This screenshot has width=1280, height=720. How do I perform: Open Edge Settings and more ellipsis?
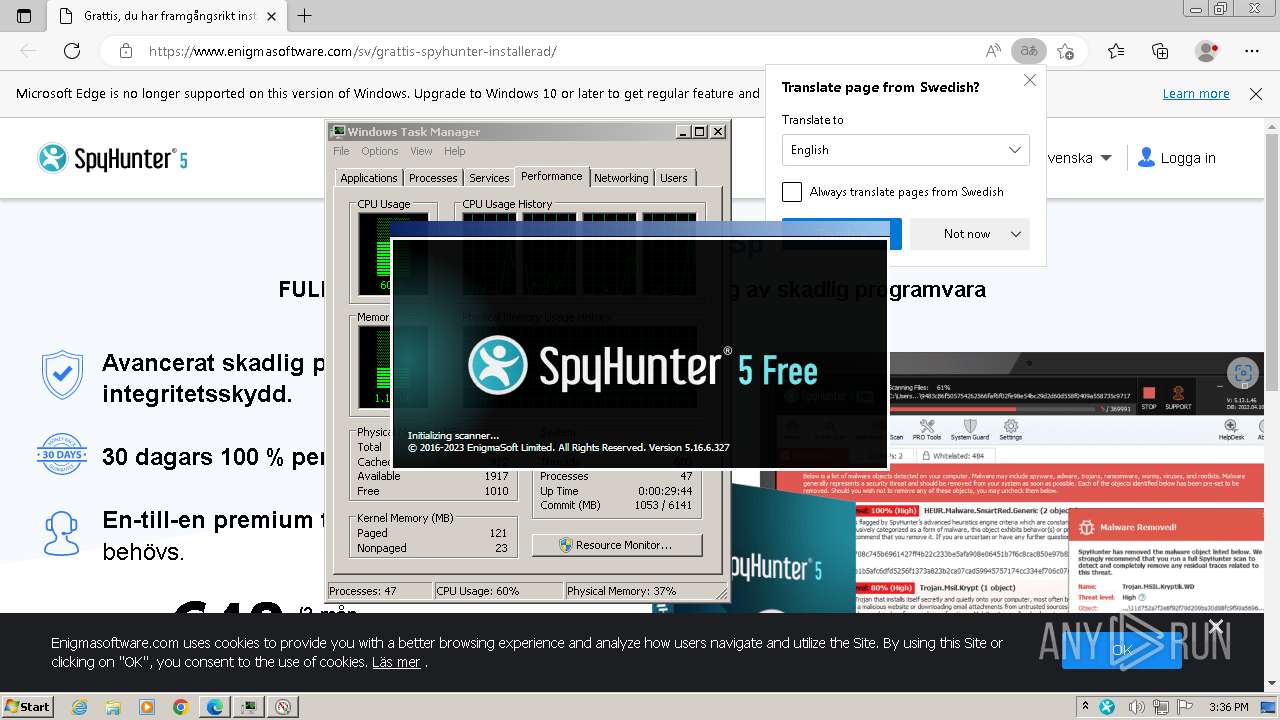point(1252,51)
